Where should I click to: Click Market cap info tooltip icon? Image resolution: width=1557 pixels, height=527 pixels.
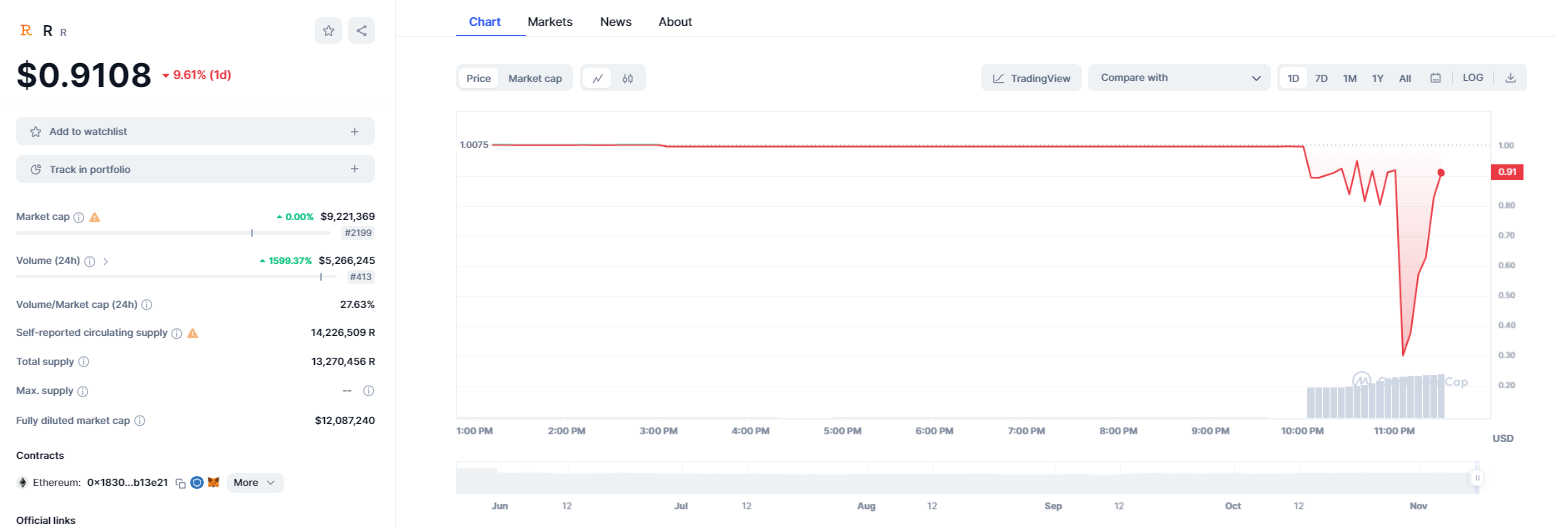78,217
